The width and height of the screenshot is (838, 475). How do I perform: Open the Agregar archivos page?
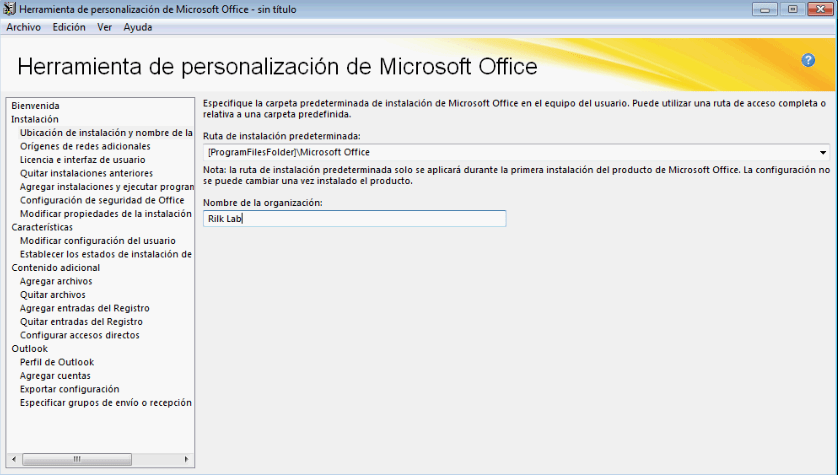(x=56, y=281)
